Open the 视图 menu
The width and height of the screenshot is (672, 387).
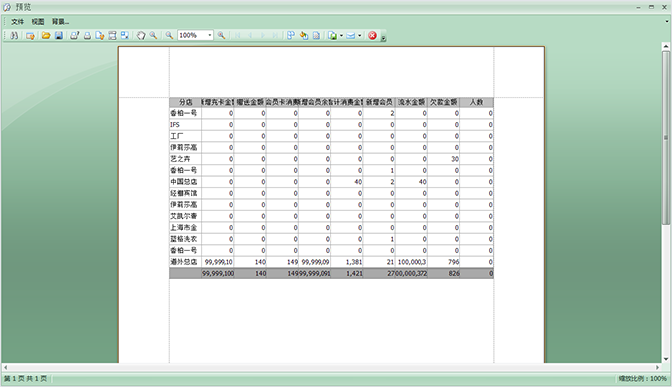coord(38,22)
